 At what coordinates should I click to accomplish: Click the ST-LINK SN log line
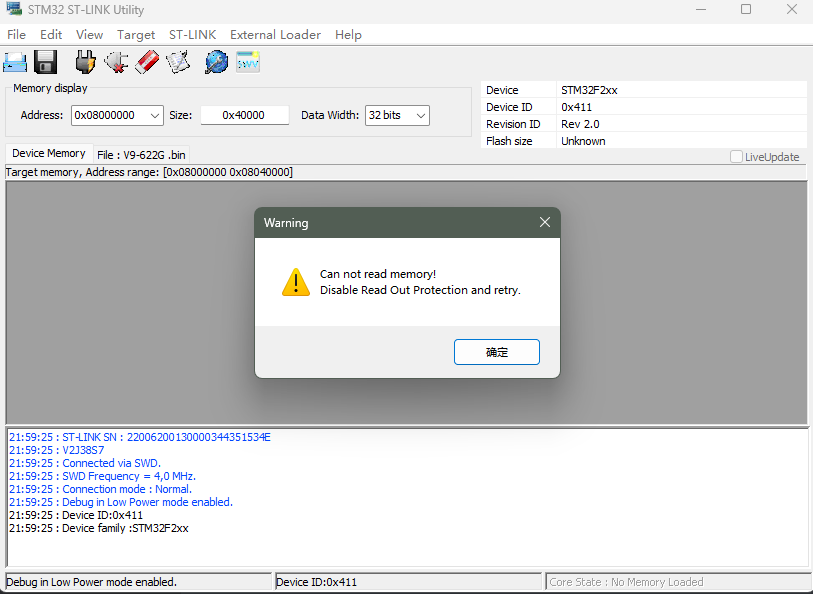tap(140, 437)
